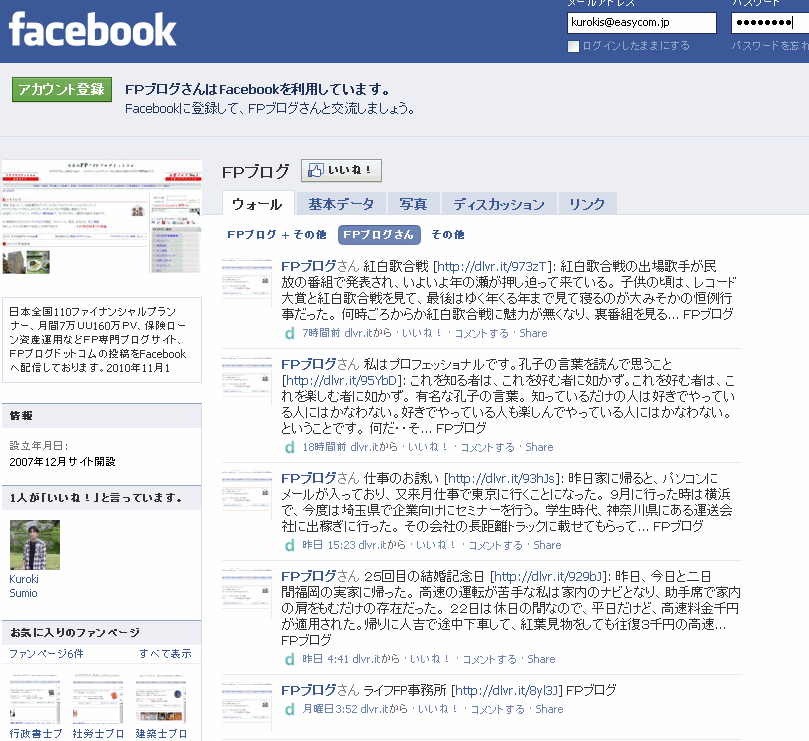Click the すべて表示 link

click(165, 654)
